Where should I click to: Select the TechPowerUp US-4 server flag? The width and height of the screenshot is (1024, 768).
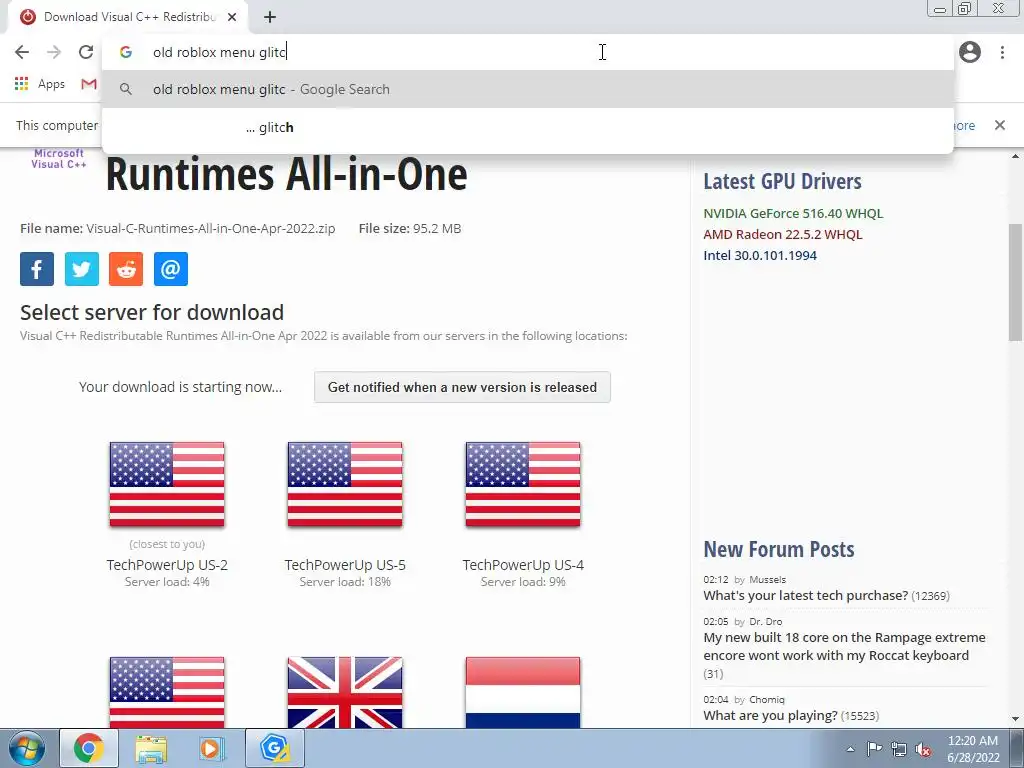tap(523, 484)
